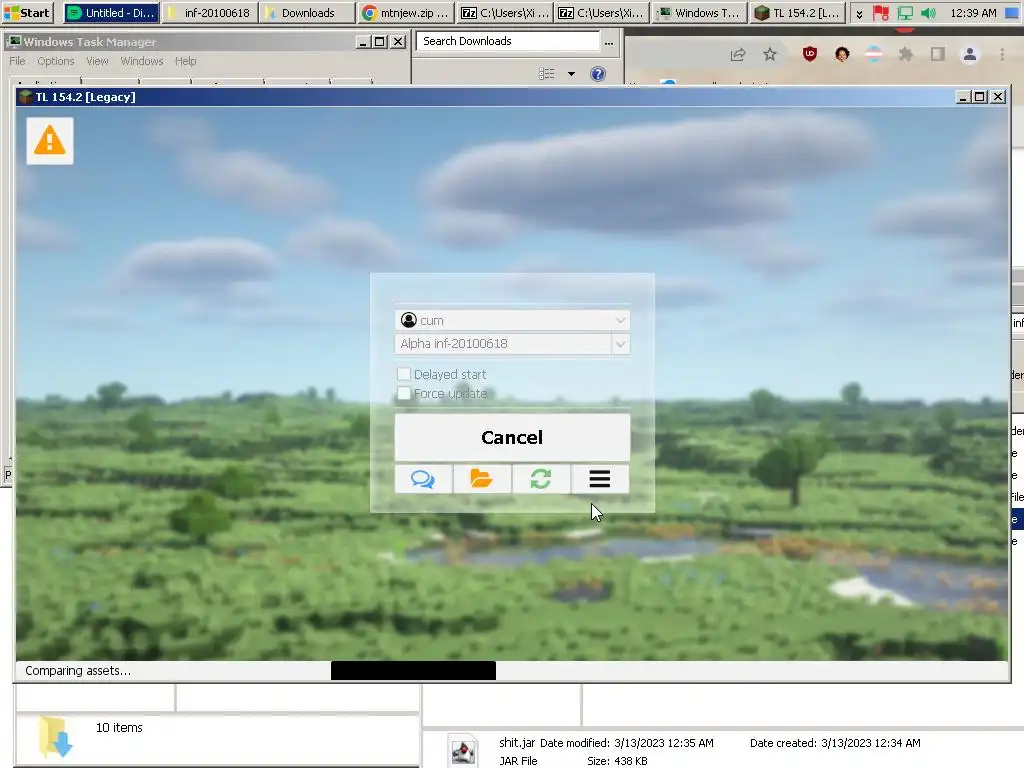Click the shit.jar file name text

pos(517,743)
